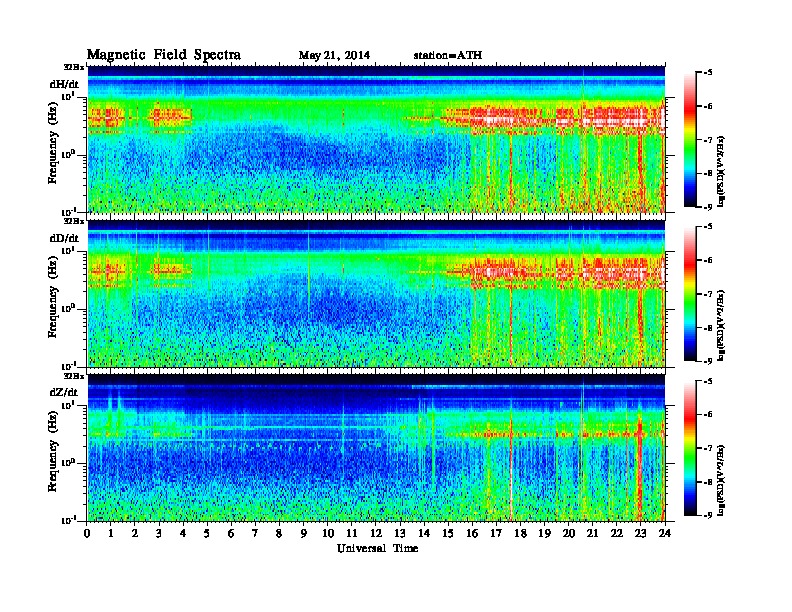This screenshot has height=612, width=792.
Task: Click hour tick "13" on the time axis
Action: tap(400, 533)
